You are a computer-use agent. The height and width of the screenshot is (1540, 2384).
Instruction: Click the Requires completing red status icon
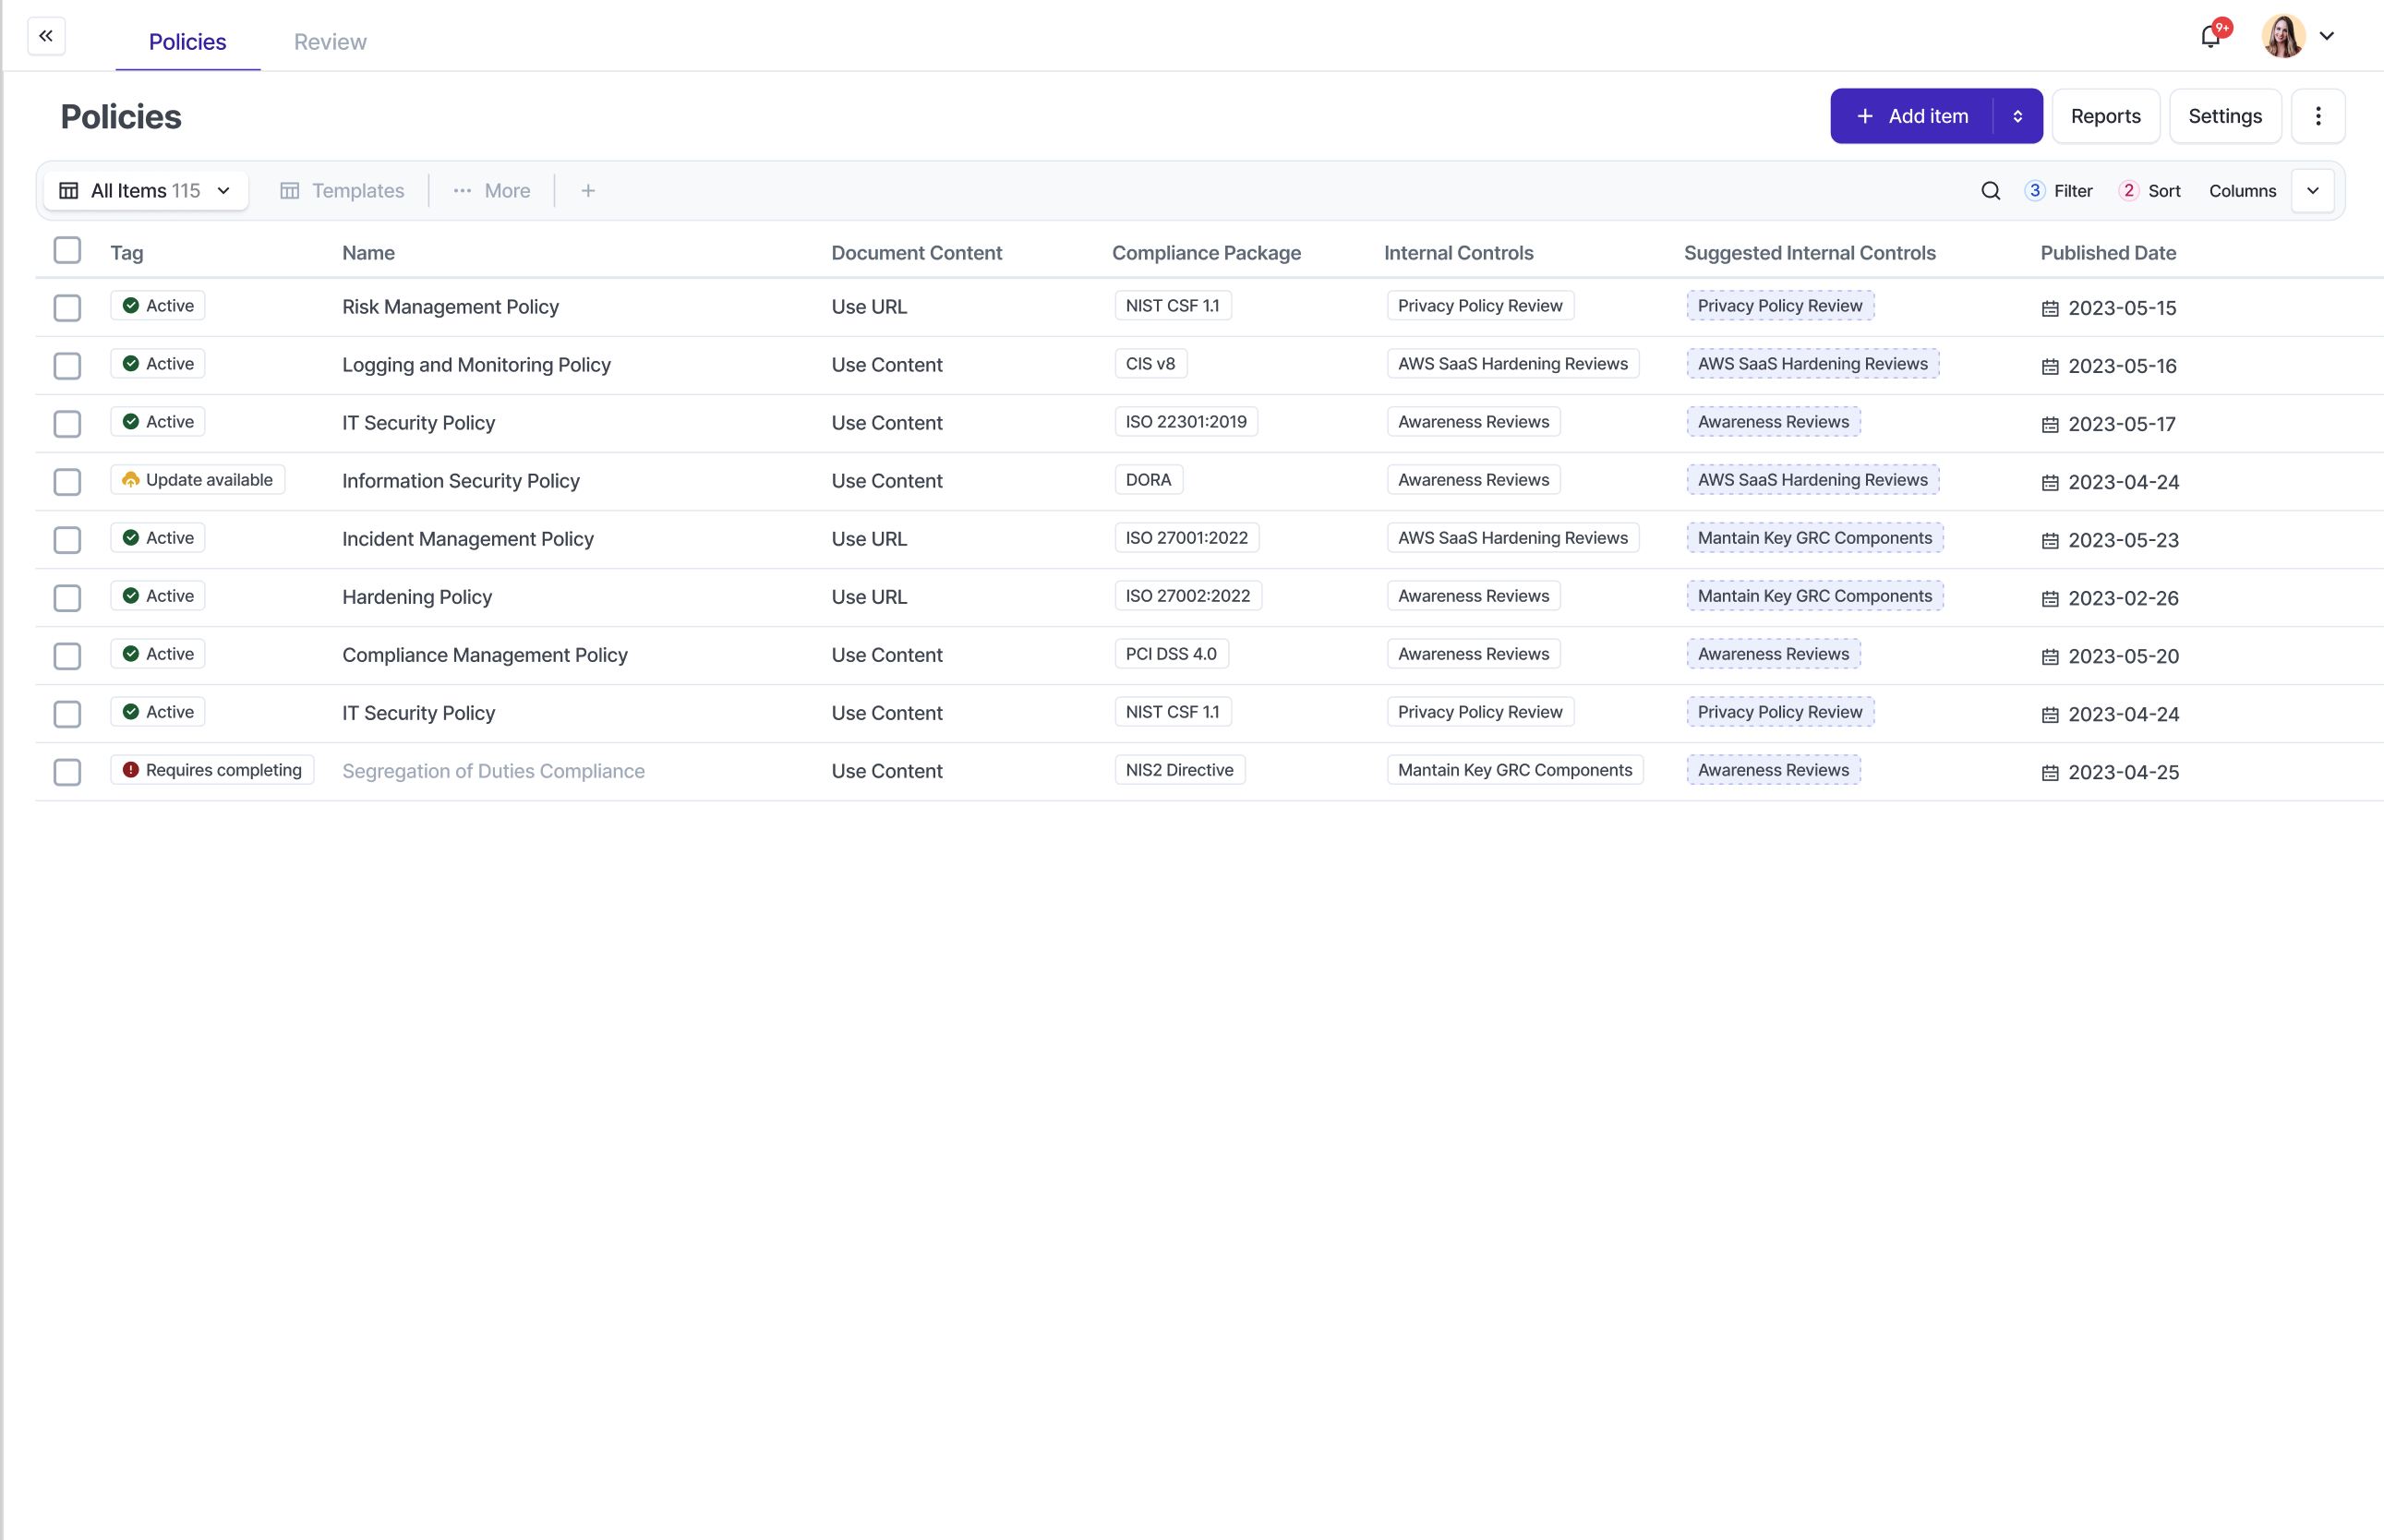[x=131, y=770]
